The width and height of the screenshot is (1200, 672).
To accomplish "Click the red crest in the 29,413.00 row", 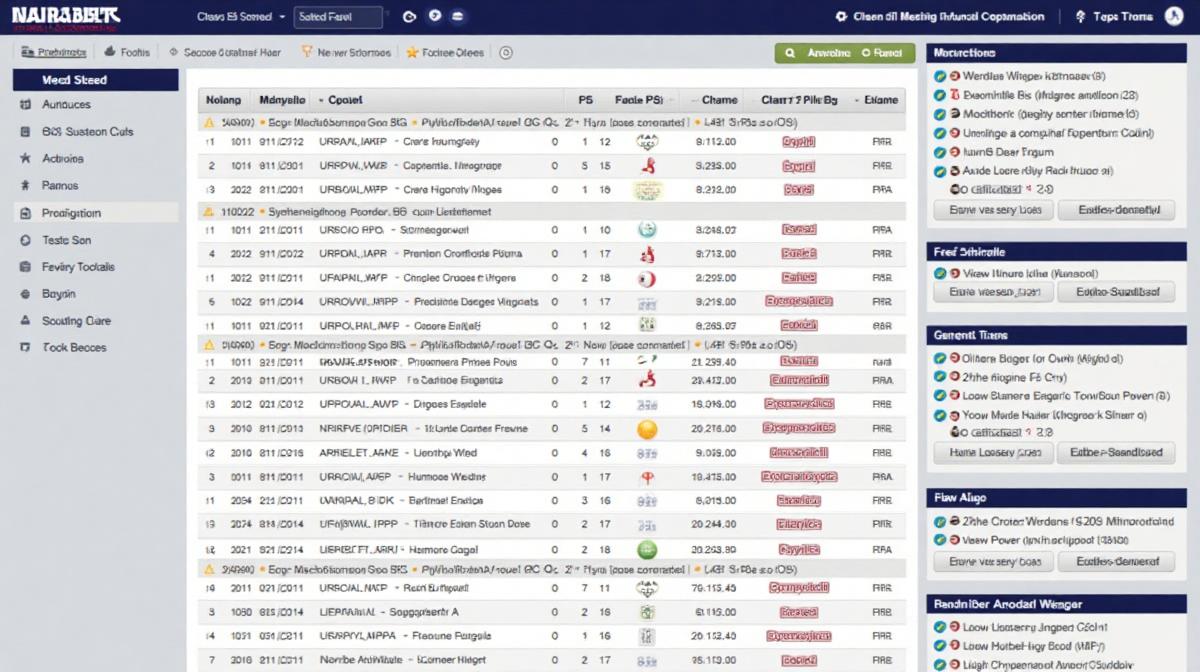I will [x=646, y=380].
